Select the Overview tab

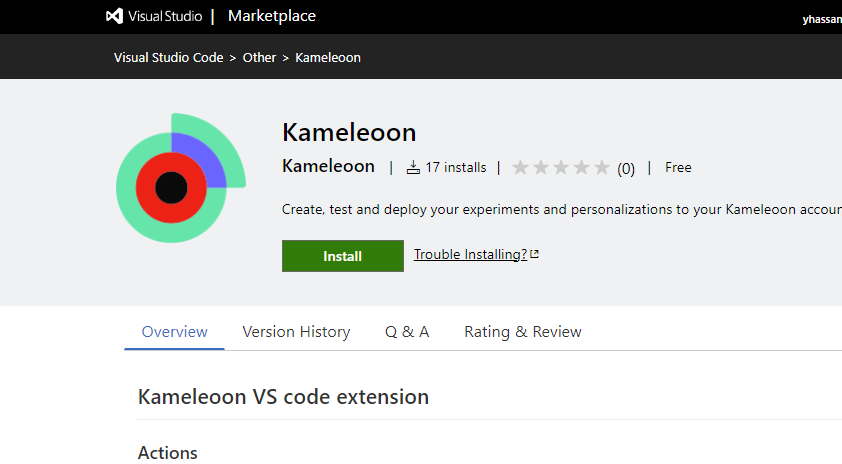[x=175, y=332]
